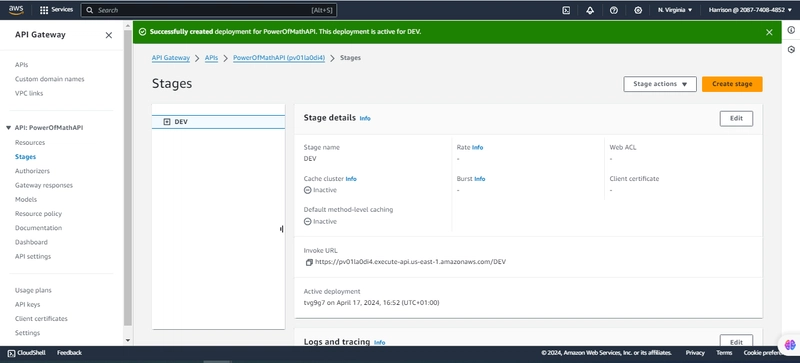
Task: Edit the Logs and tracing section
Action: (x=736, y=342)
